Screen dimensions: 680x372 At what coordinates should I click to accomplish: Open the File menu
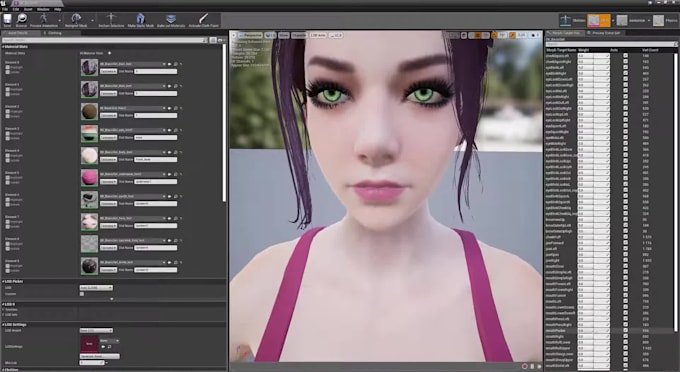5,9
